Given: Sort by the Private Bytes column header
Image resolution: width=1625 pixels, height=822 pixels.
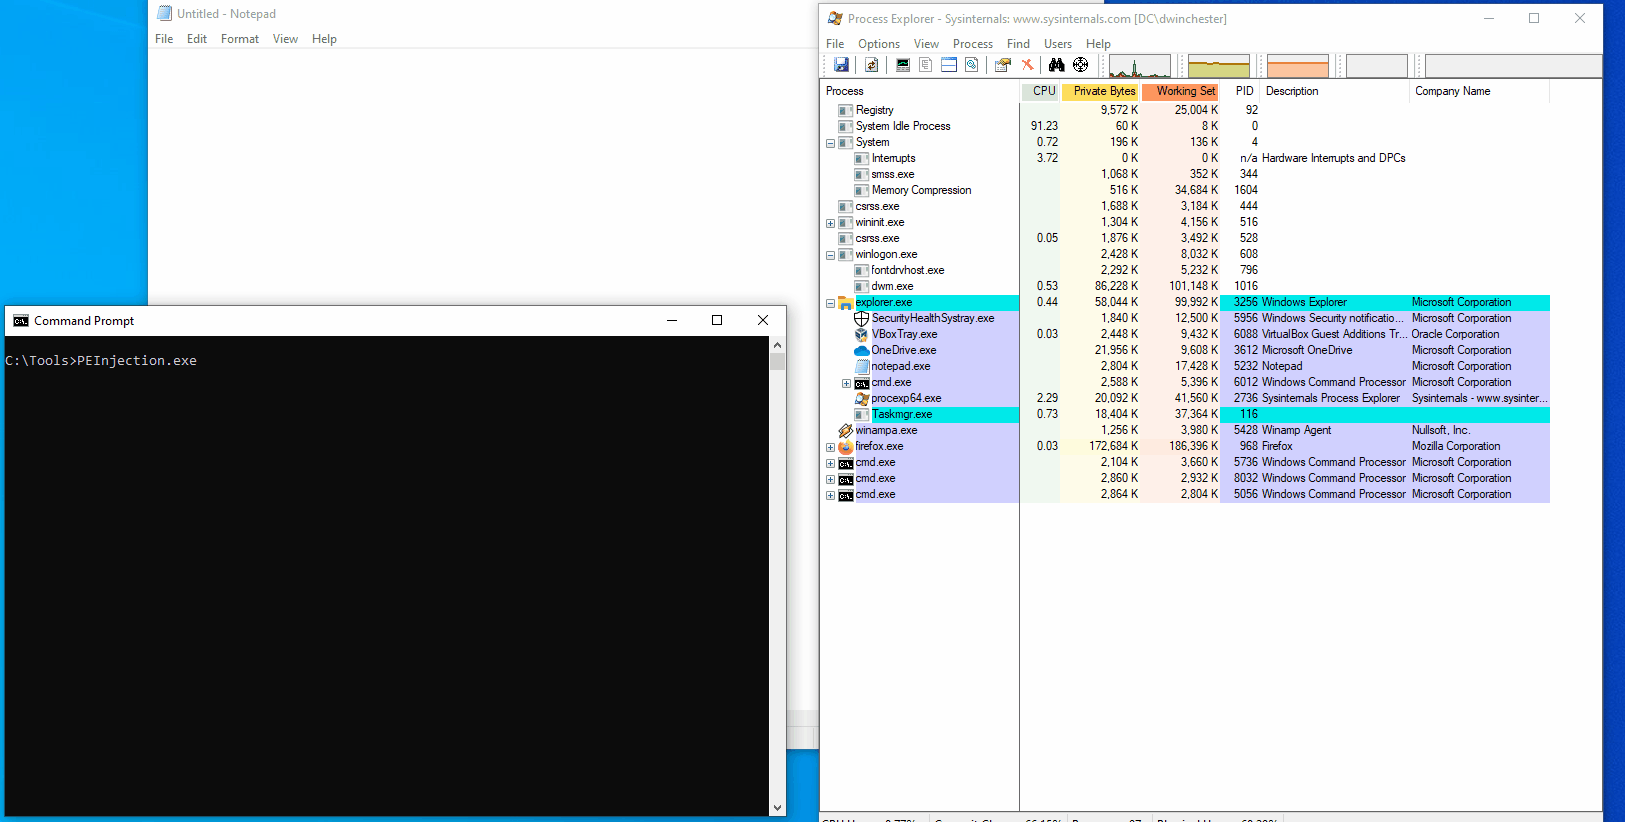Looking at the screenshot, I should point(1101,91).
